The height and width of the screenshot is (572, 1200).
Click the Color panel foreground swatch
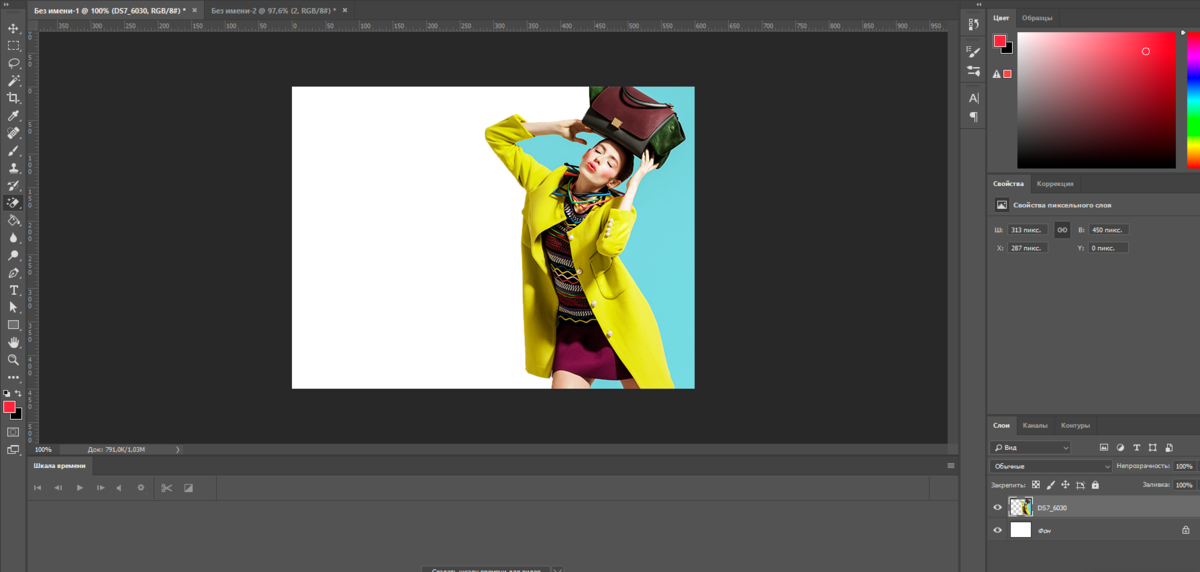click(x=999, y=41)
